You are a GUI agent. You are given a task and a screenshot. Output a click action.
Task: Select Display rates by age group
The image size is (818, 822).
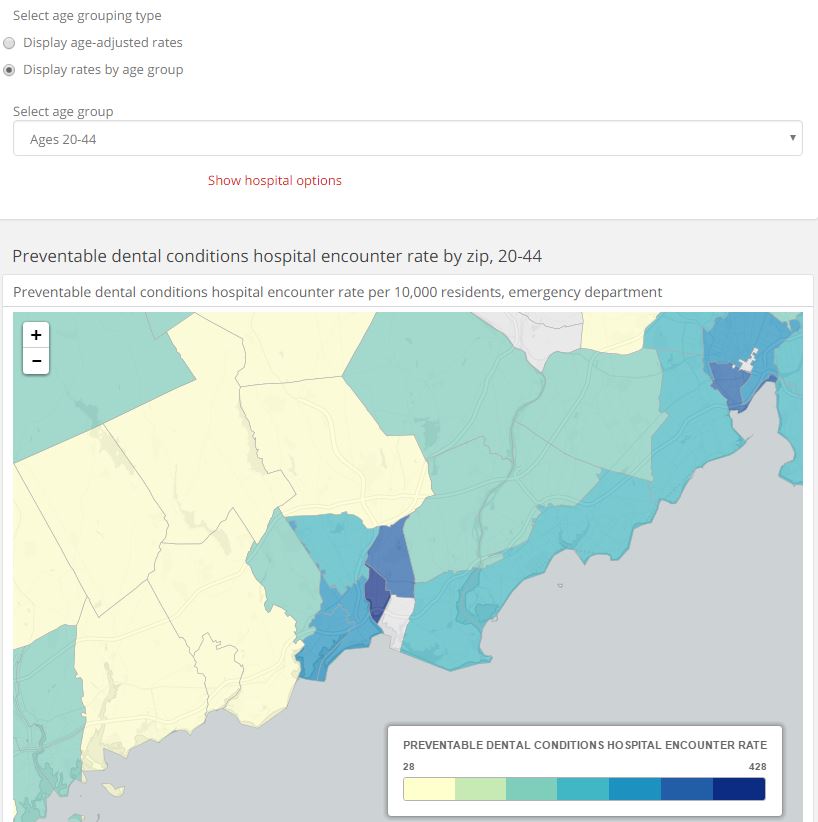coord(10,70)
